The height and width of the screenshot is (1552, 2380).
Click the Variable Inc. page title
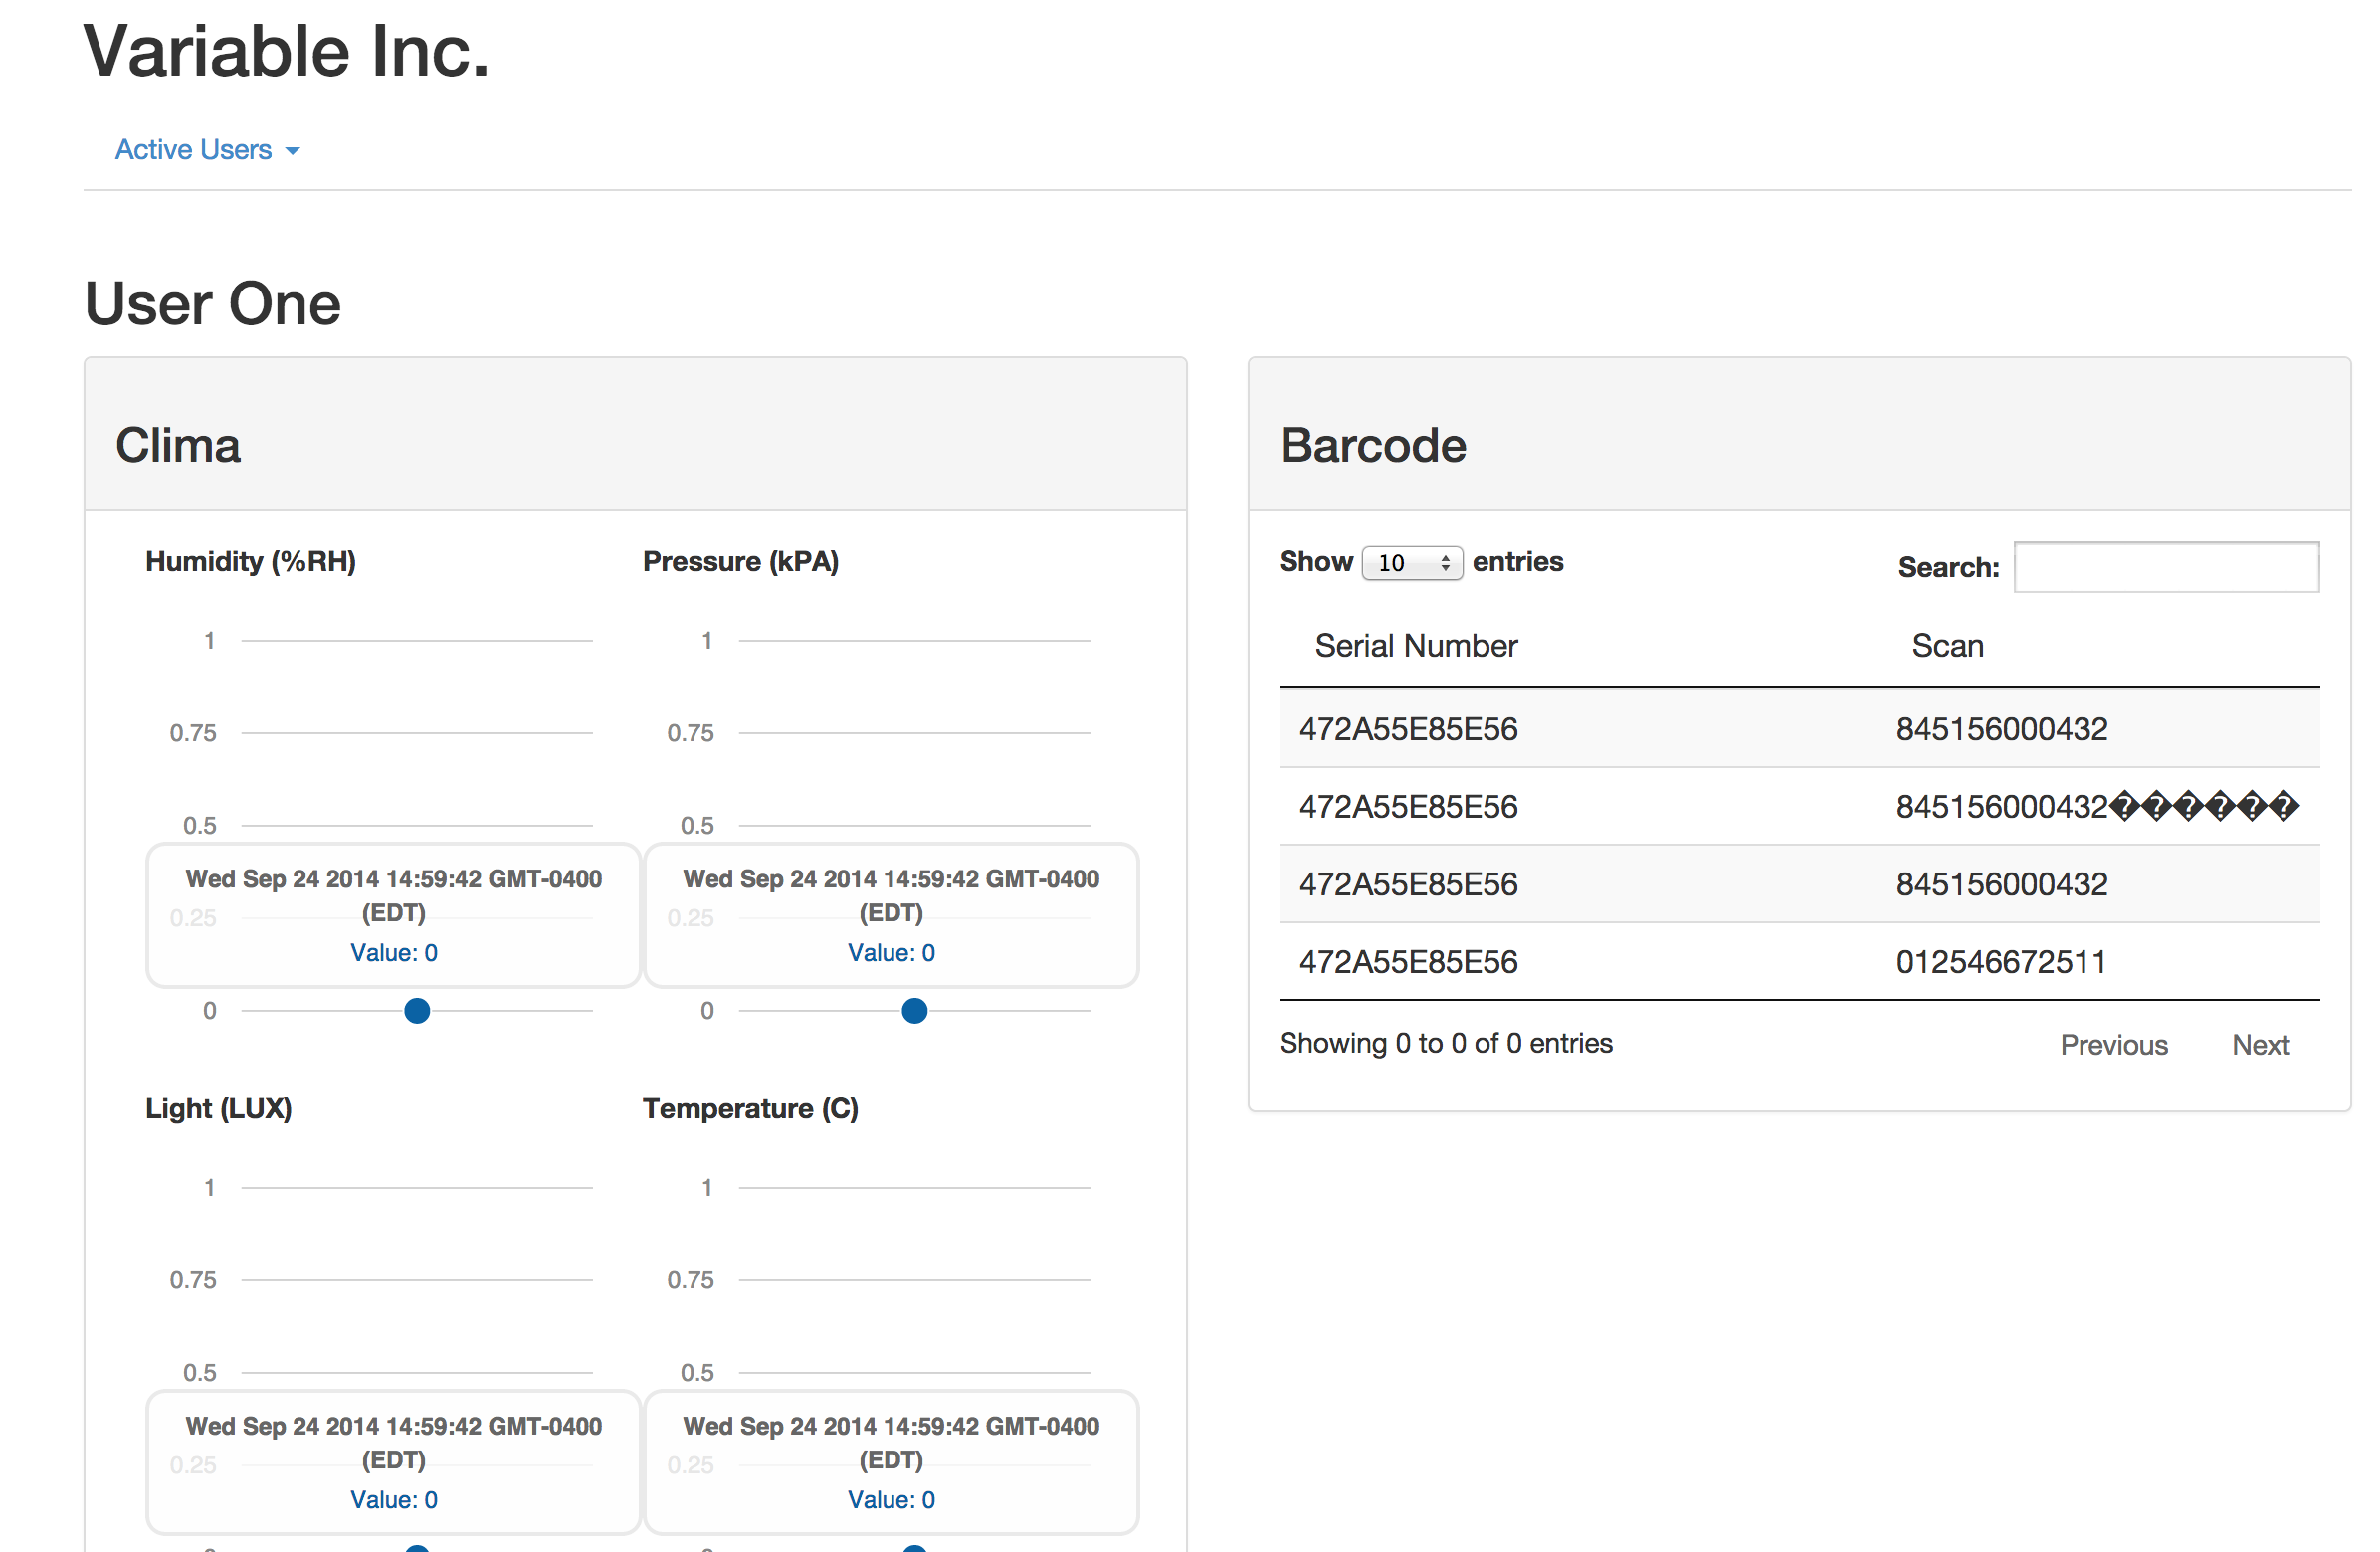287,52
